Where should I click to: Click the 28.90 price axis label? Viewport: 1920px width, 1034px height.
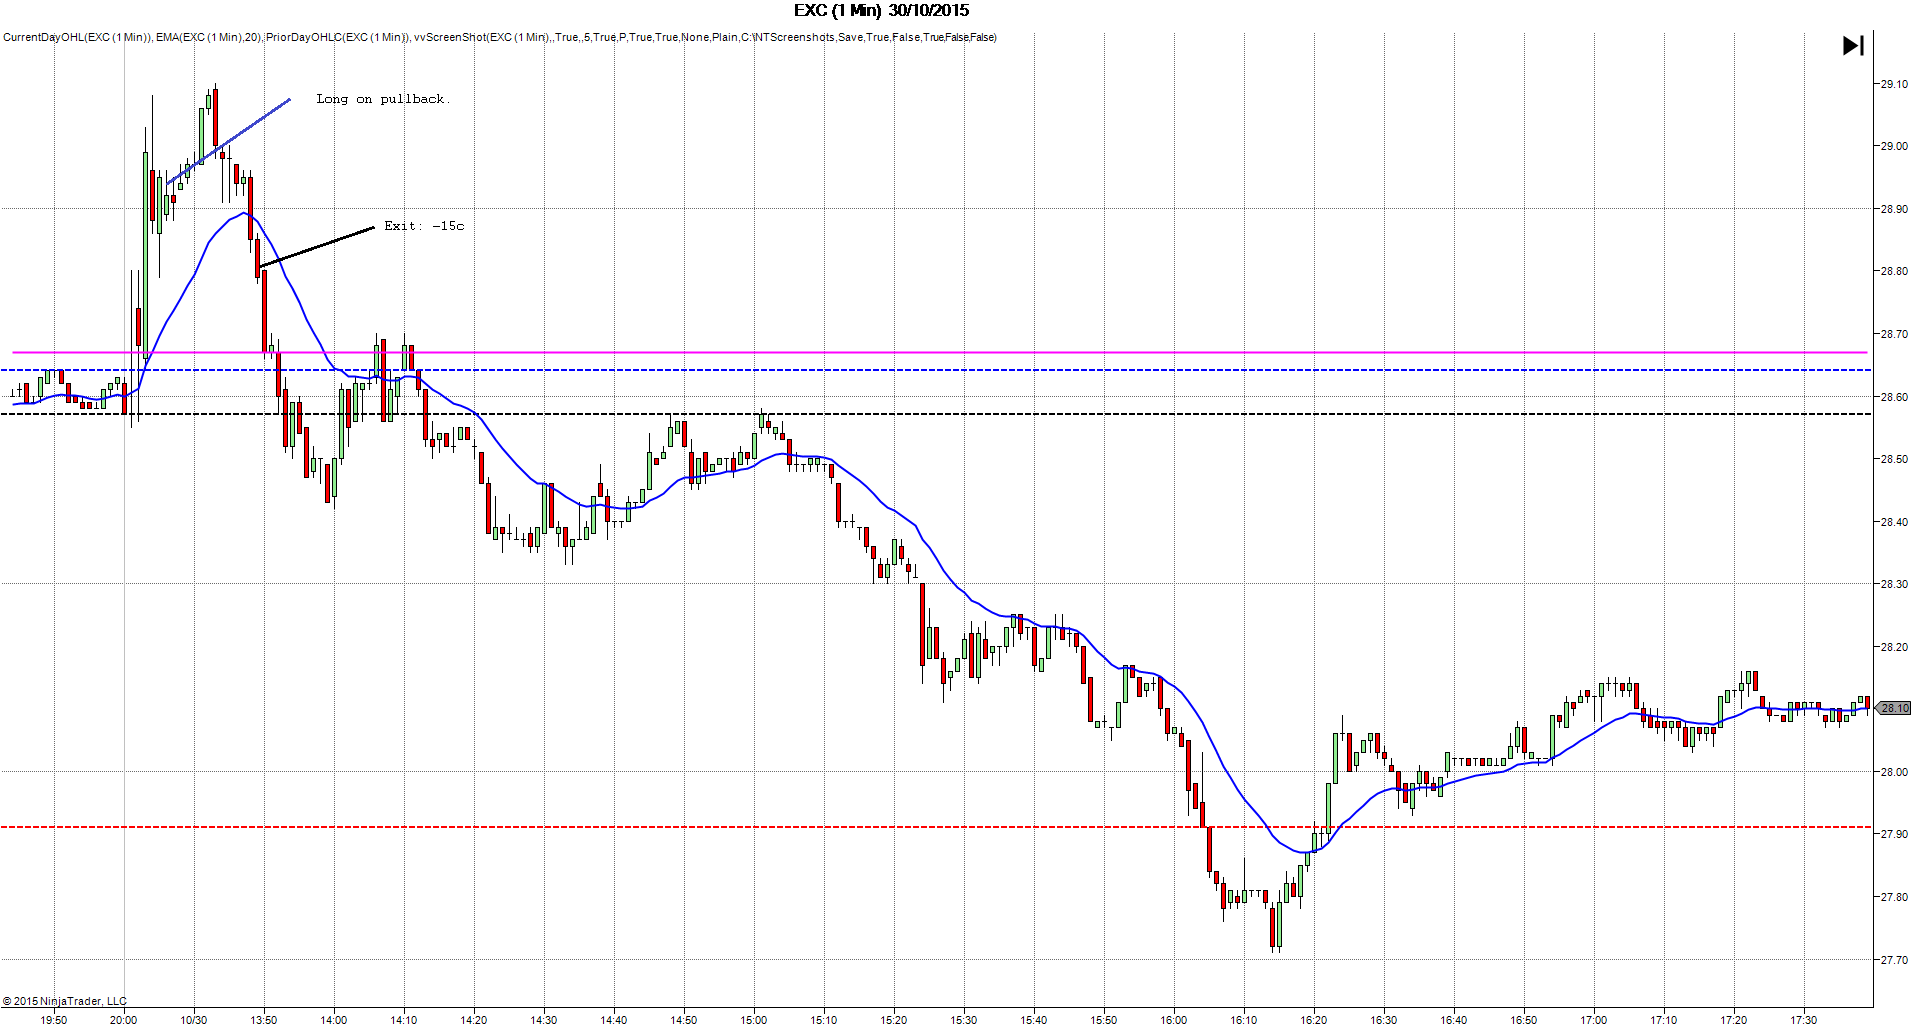[1893, 209]
